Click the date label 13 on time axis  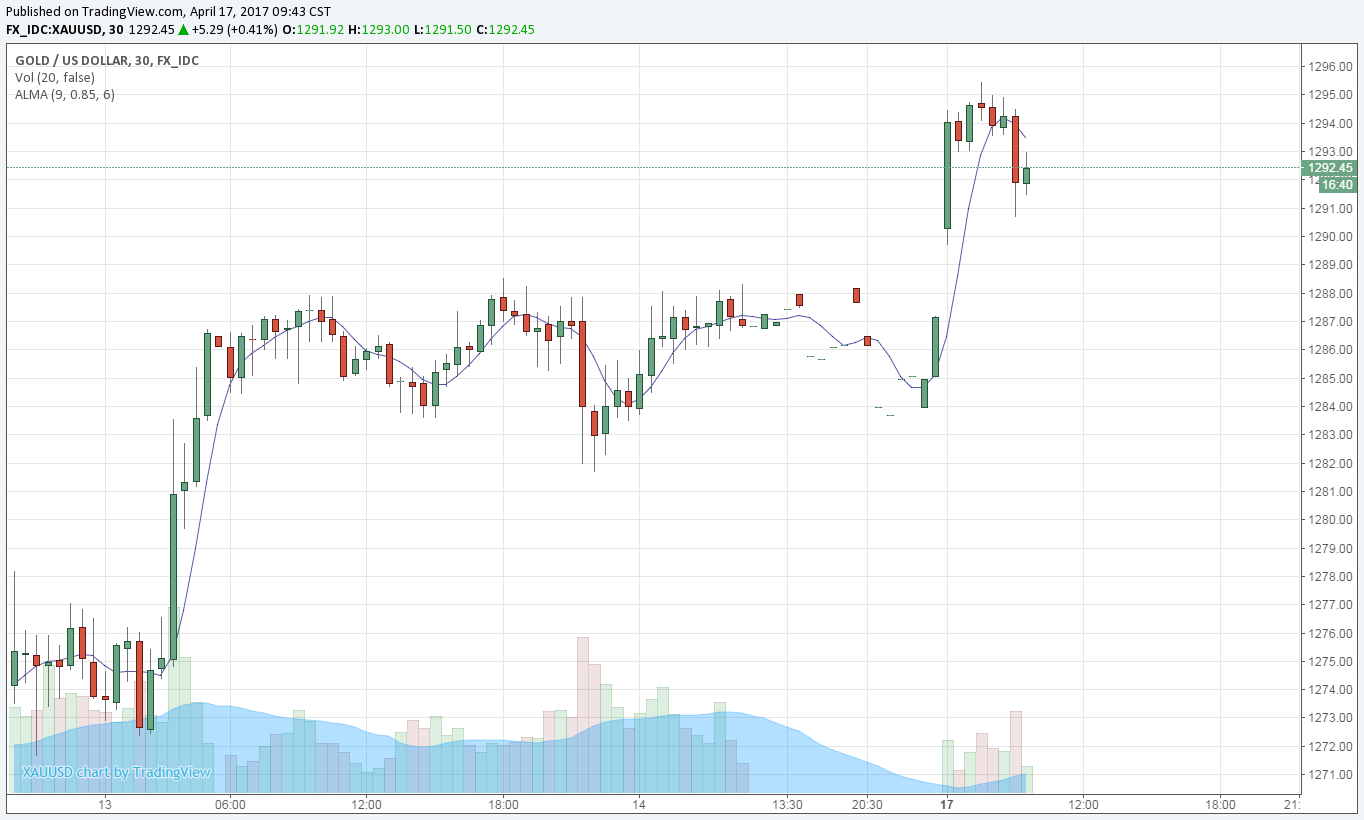[x=104, y=805]
